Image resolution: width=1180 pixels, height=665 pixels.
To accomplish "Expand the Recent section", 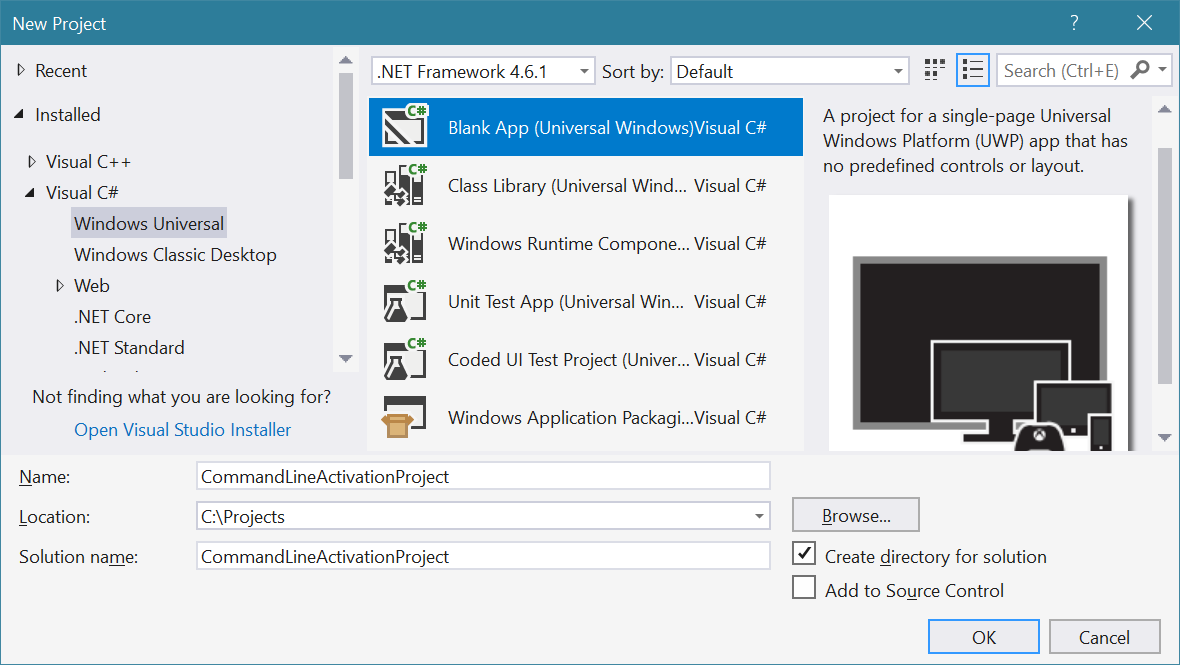I will pyautogui.click(x=21, y=71).
